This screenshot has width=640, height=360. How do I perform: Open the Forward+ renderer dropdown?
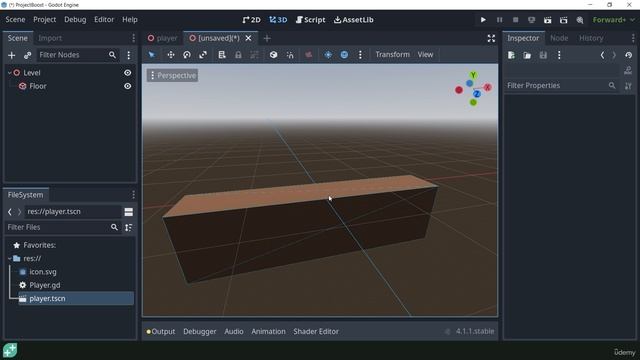pos(613,20)
